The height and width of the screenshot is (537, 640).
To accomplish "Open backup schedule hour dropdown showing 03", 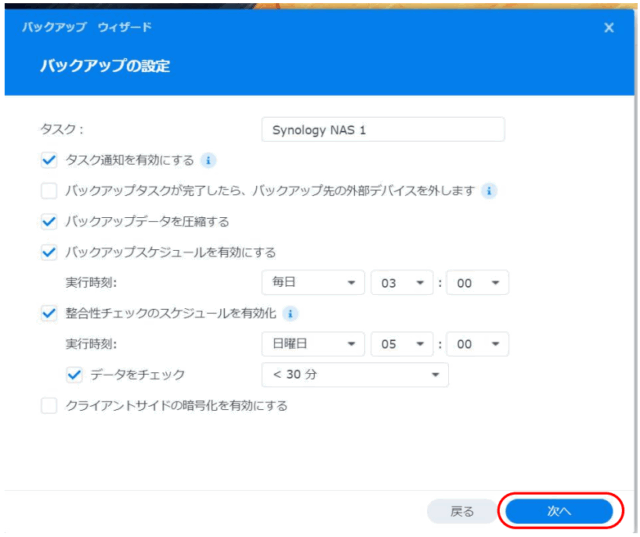I will tap(400, 283).
